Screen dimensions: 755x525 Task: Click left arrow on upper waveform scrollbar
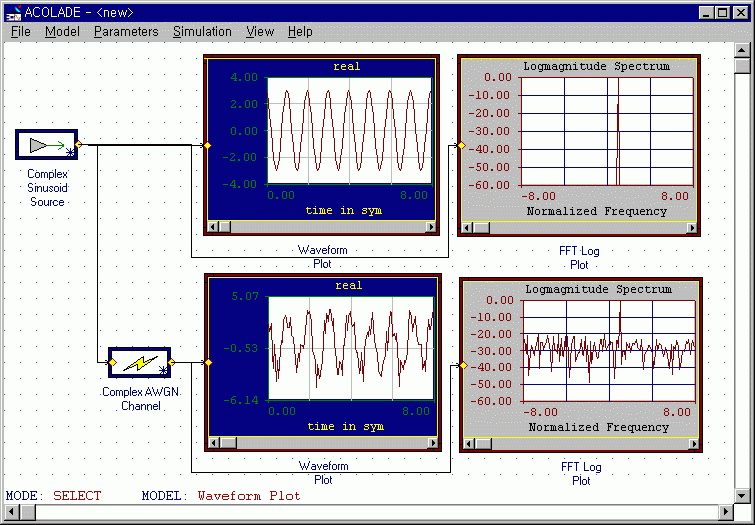point(213,227)
